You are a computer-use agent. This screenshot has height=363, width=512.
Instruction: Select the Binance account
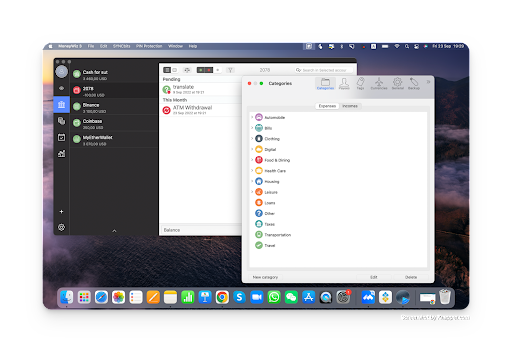(x=114, y=107)
